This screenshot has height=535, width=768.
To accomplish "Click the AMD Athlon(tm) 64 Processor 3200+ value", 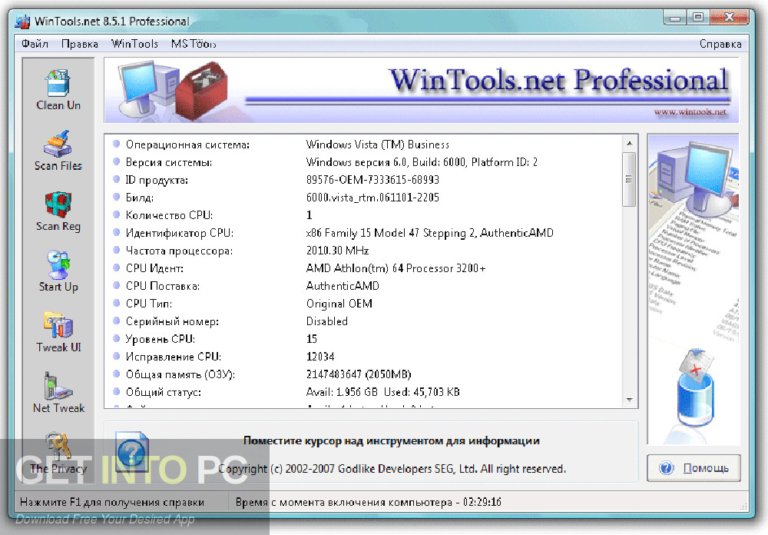I will click(x=396, y=268).
